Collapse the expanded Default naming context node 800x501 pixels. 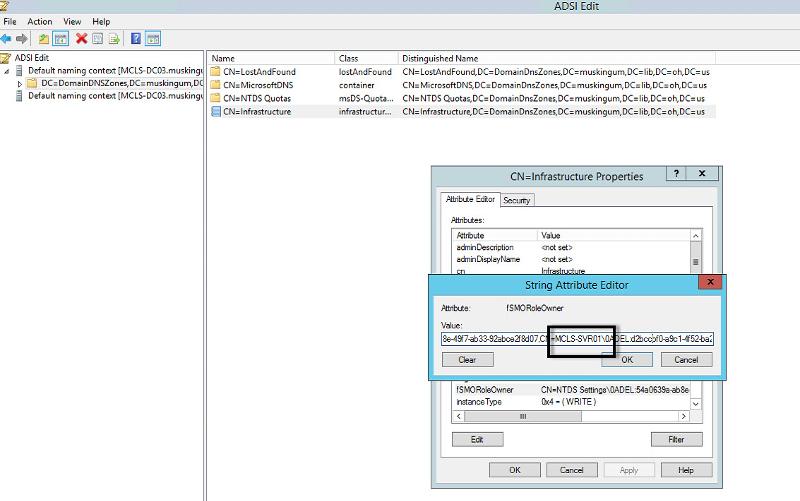[x=7, y=71]
